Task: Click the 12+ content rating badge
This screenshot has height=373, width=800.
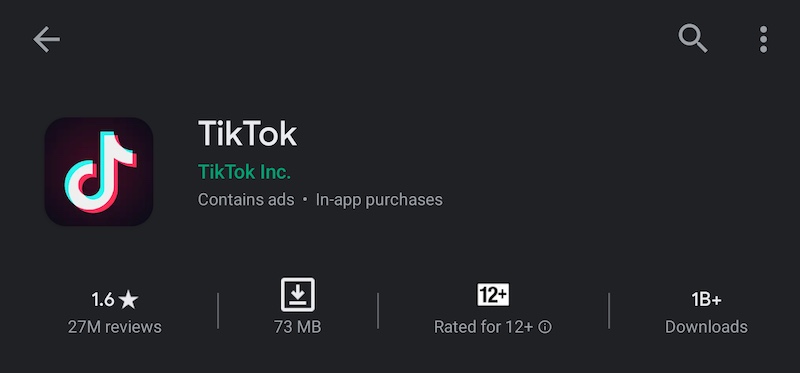Action: (x=493, y=294)
